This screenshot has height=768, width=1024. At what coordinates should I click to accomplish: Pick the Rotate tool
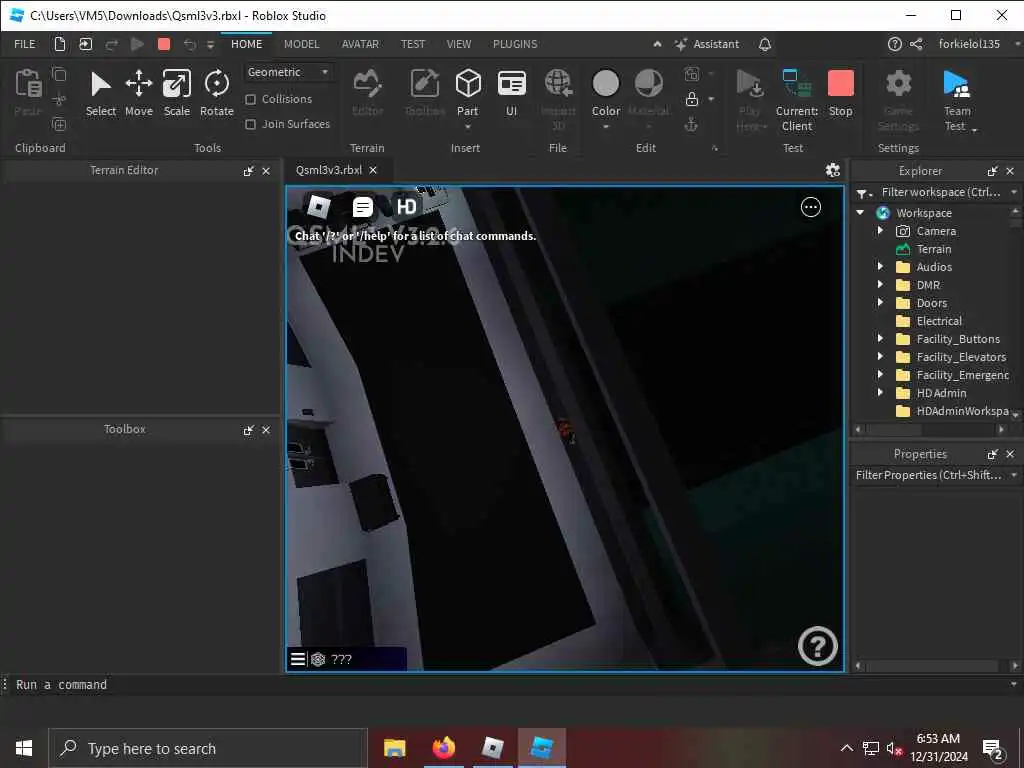click(x=217, y=93)
